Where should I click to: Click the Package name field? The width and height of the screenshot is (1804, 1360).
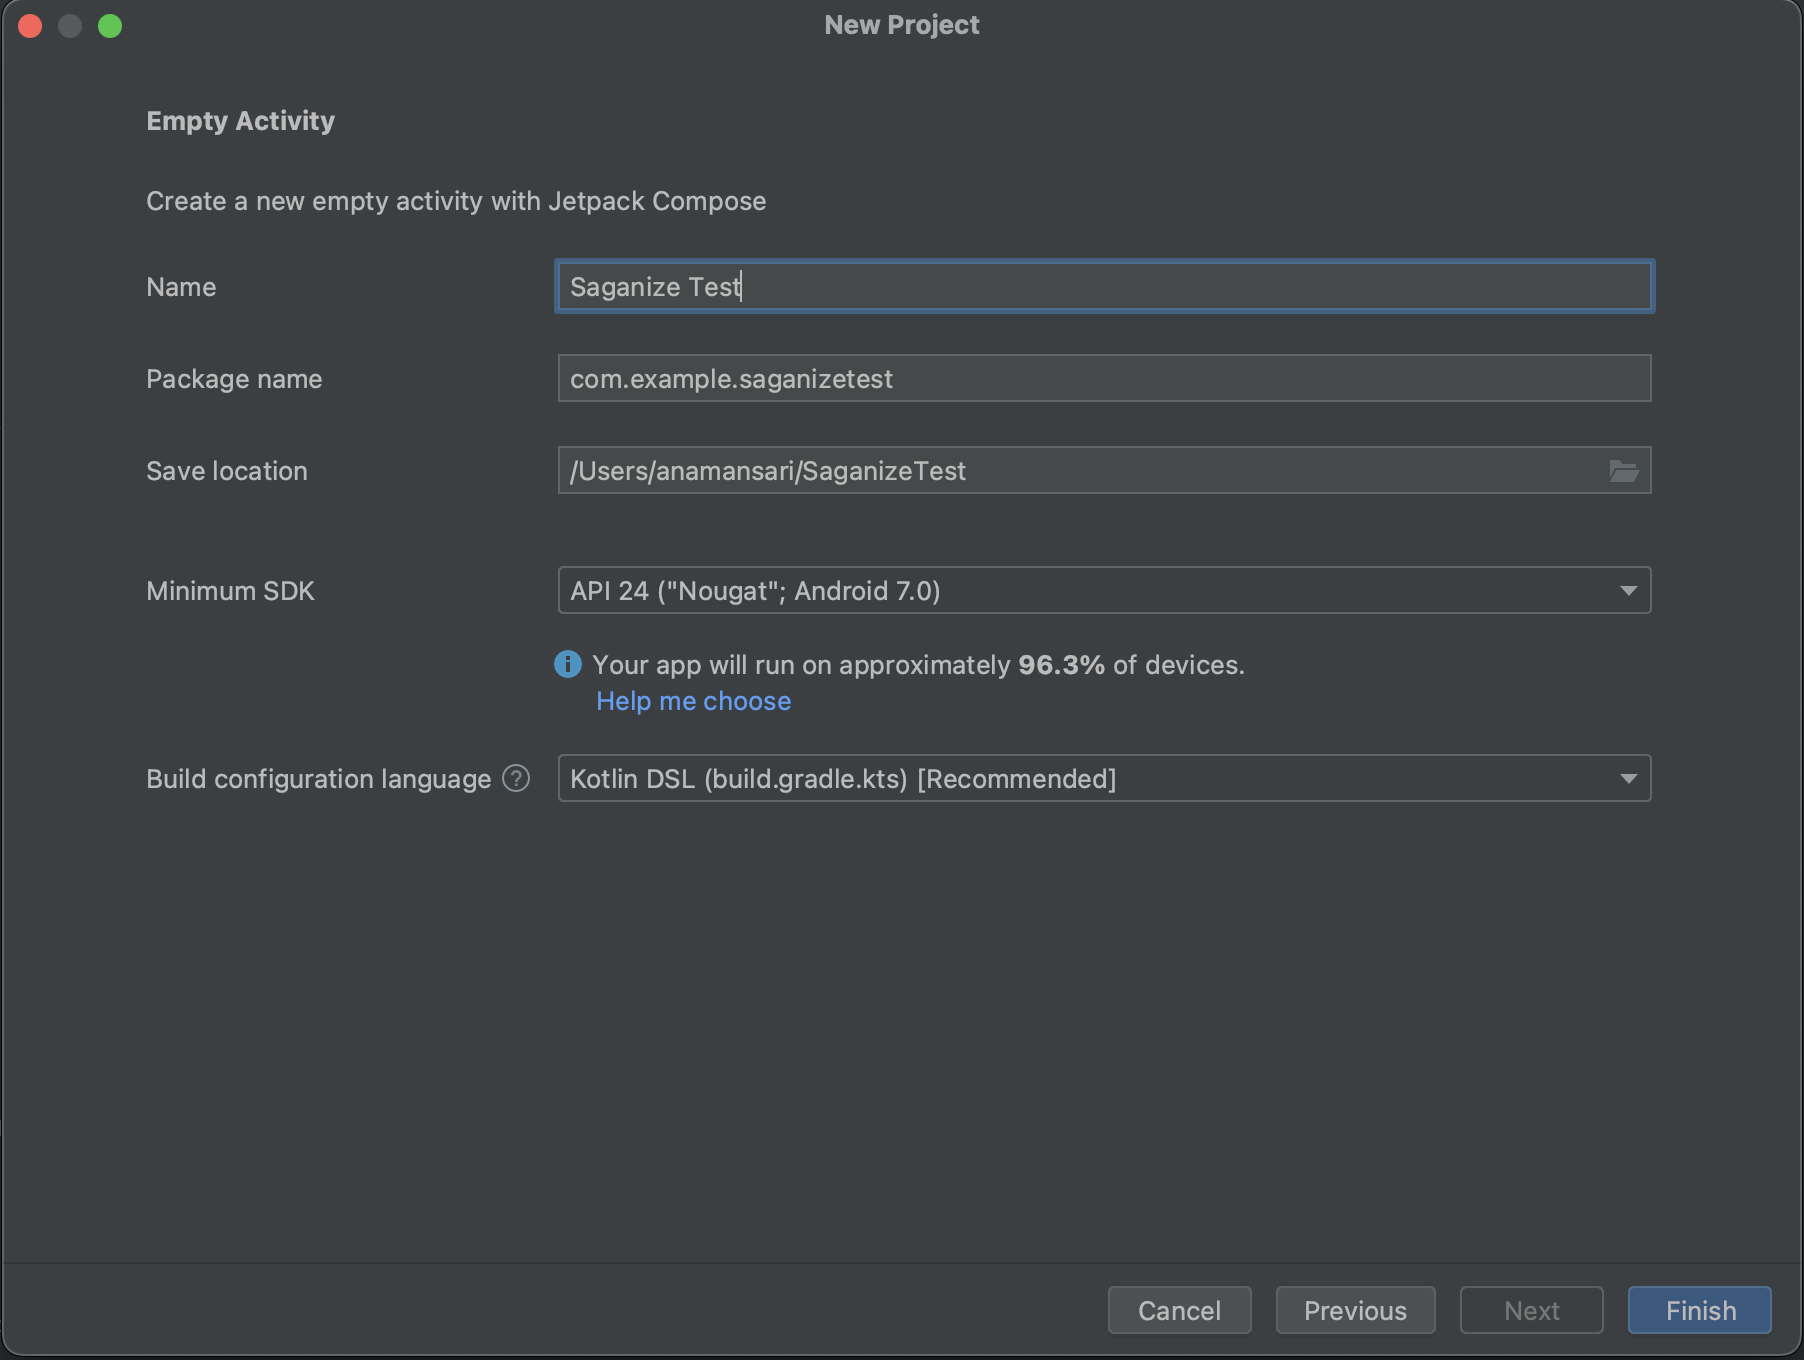(x=1104, y=379)
